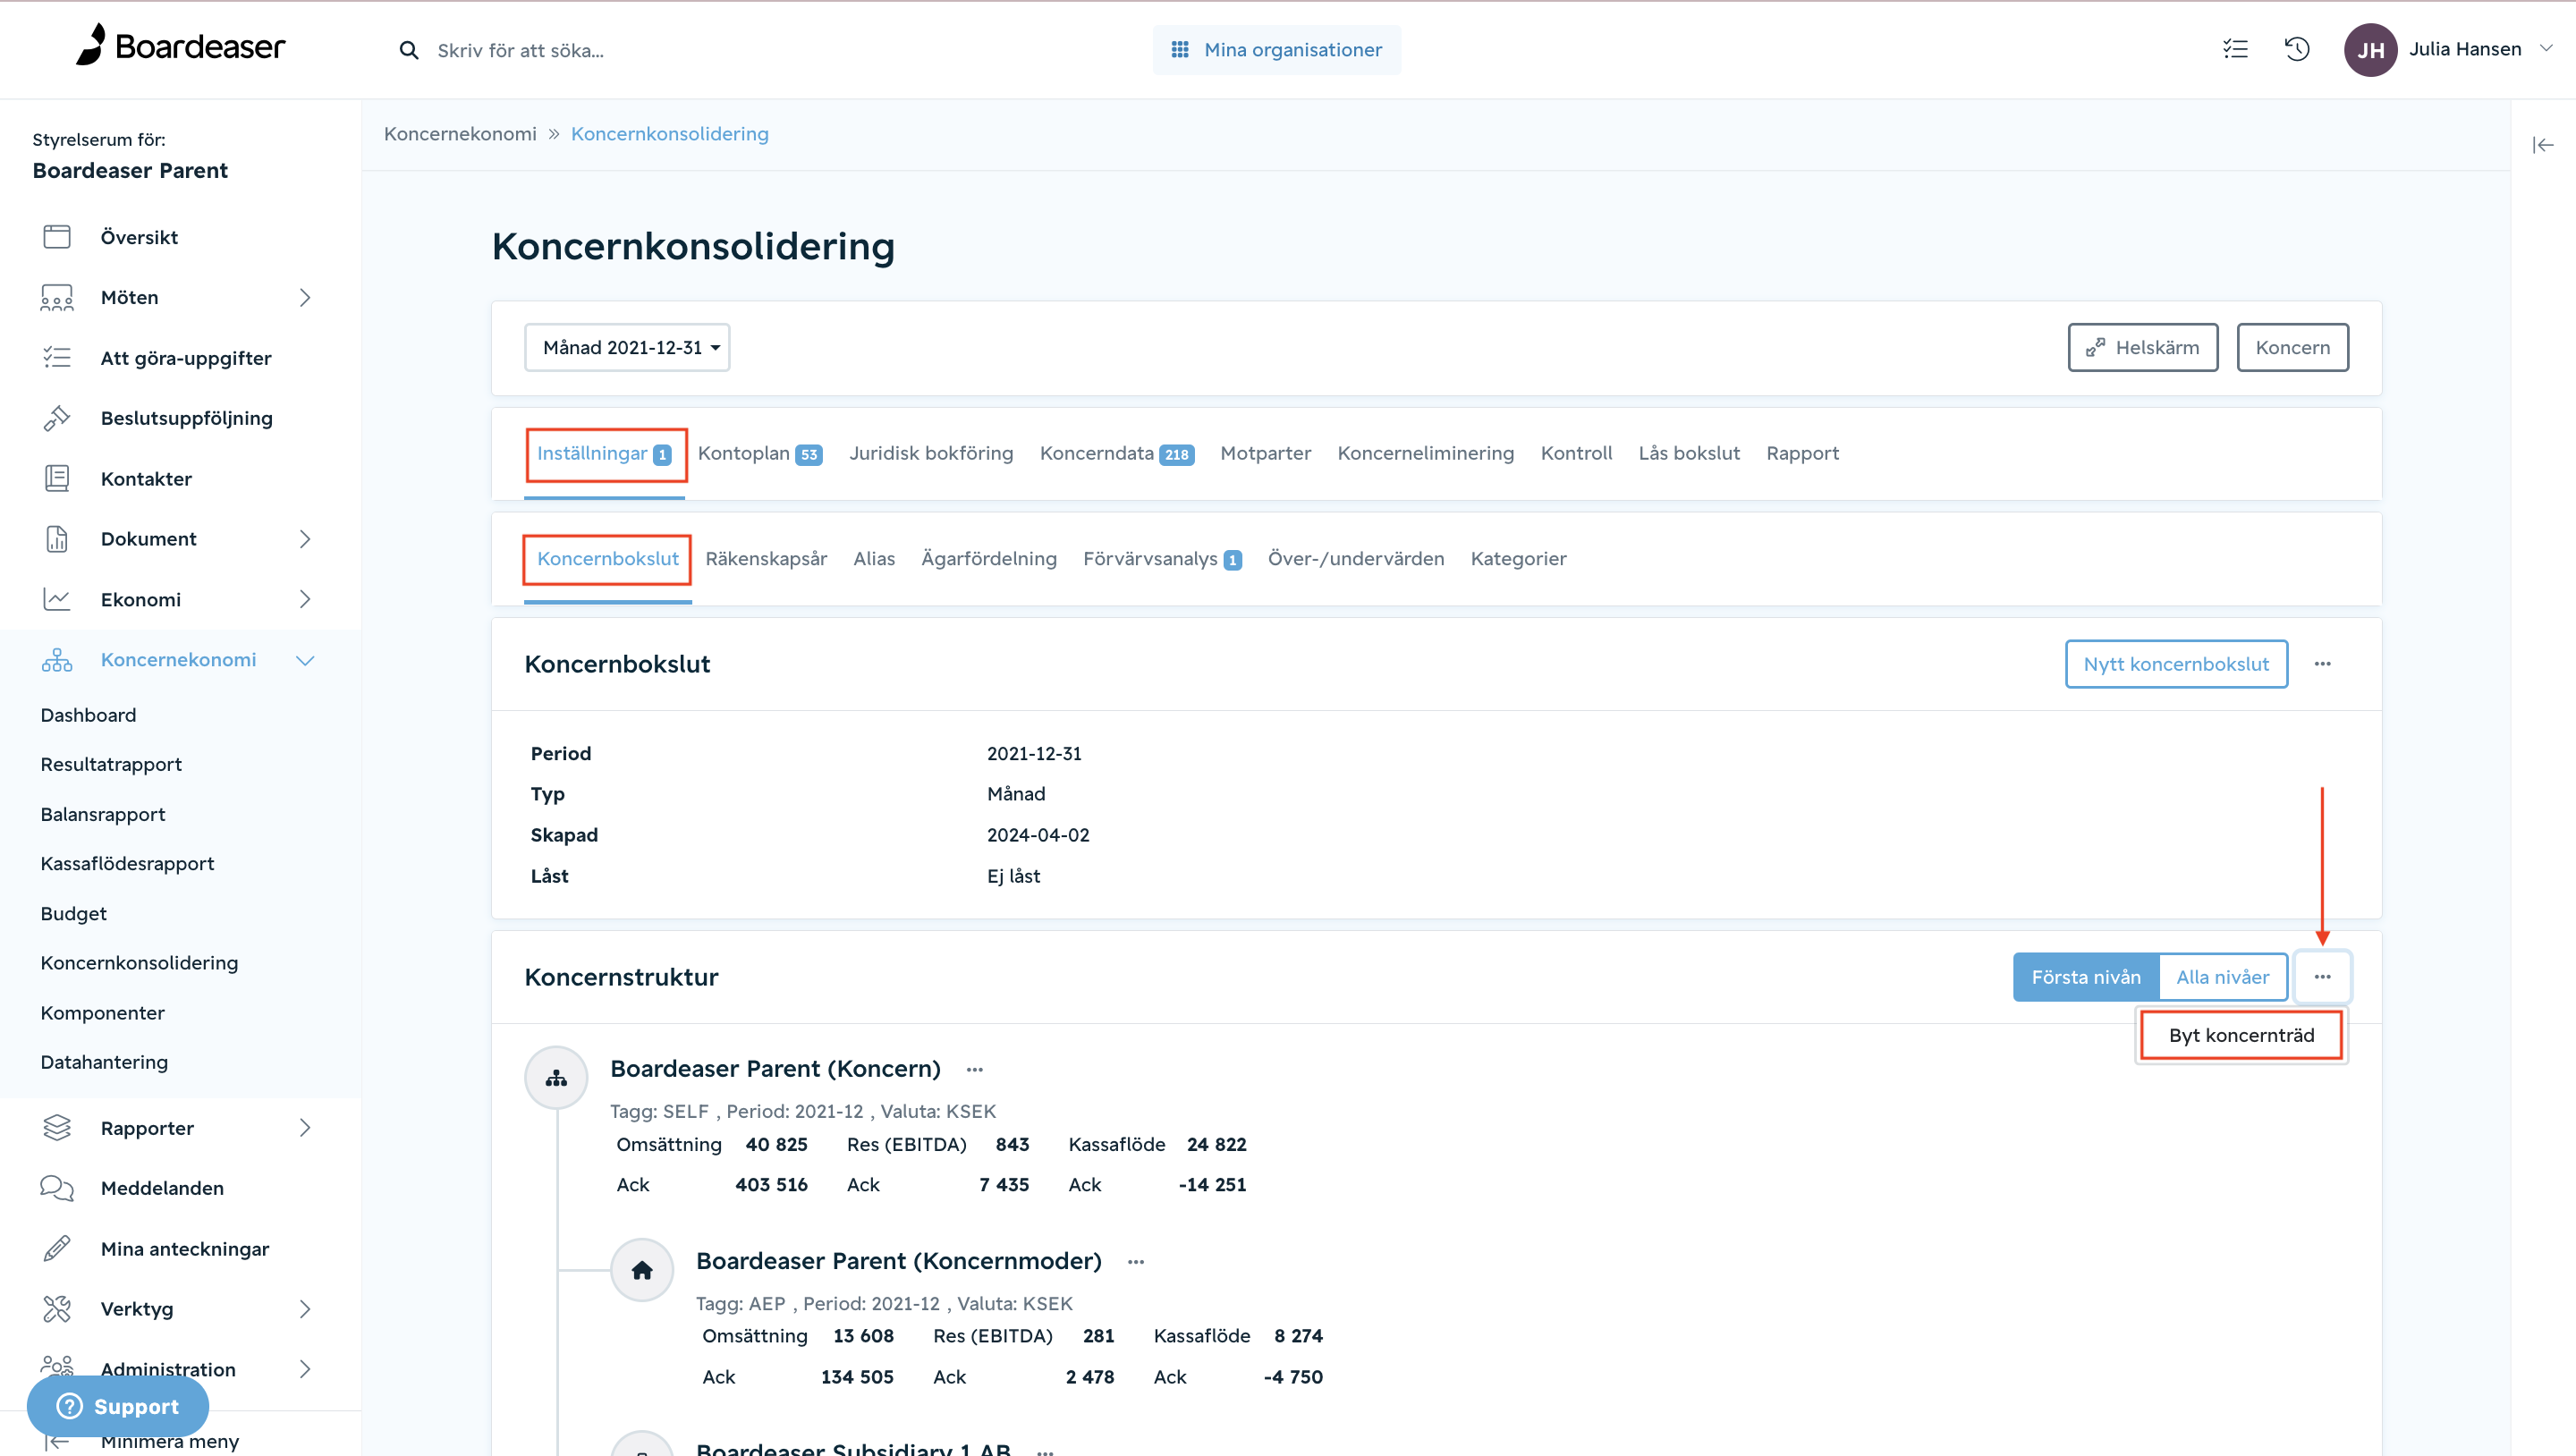Open Resultatrapport in sidebar
Viewport: 2576px width, 1456px height.
point(111,764)
